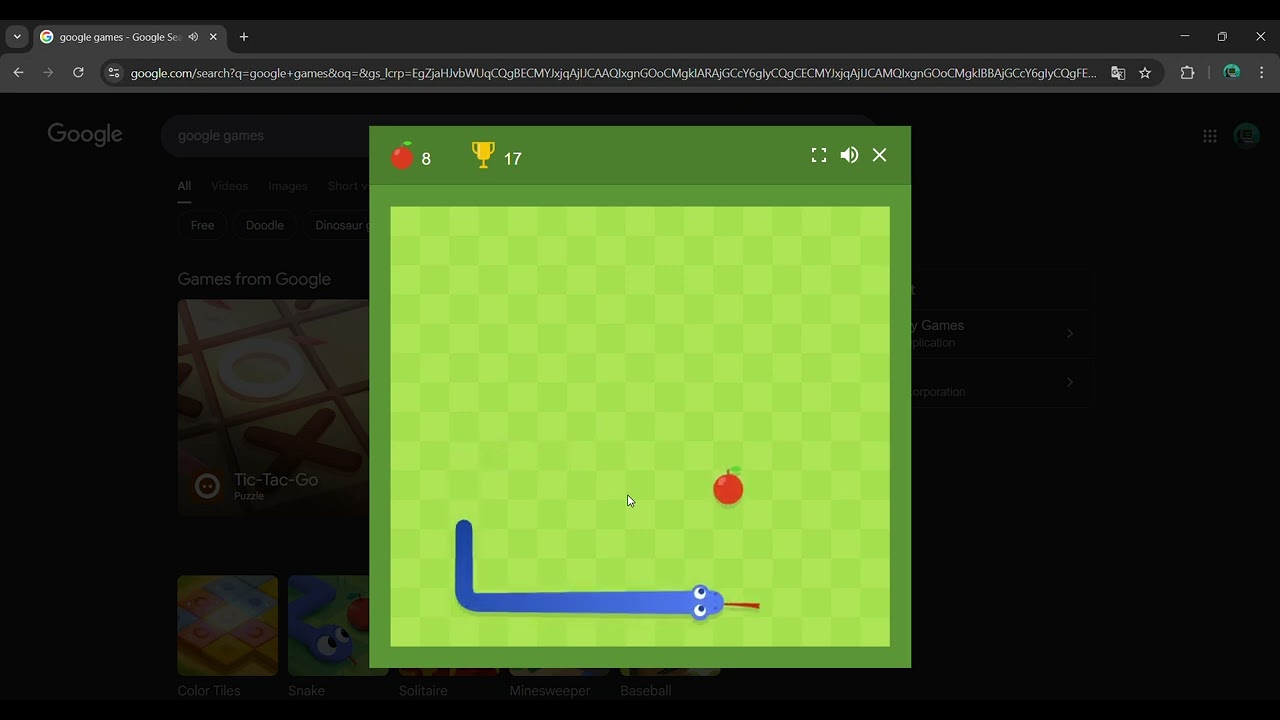1280x720 pixels.
Task: Select the Doodle filter chip
Action: tap(265, 225)
